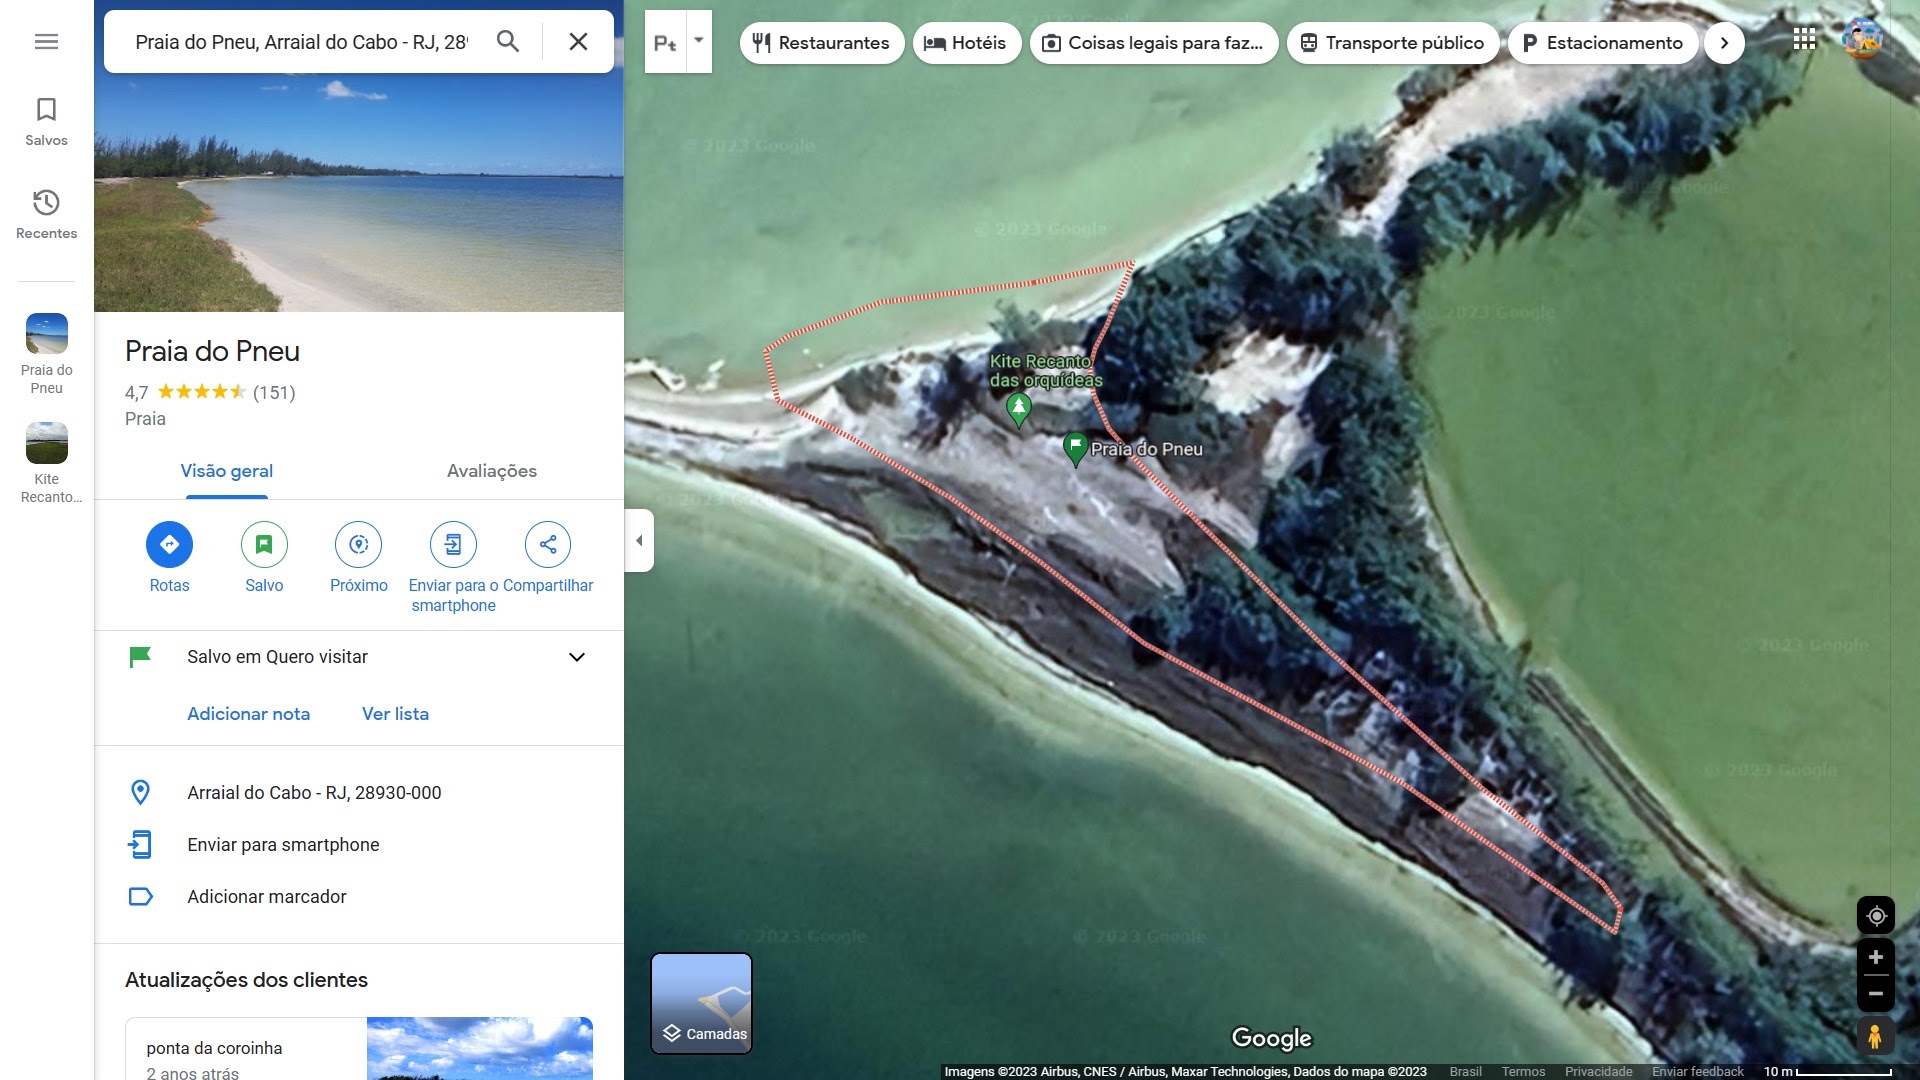Expand Salvo em Quero visitar chevron
The width and height of the screenshot is (1920, 1080).
pyautogui.click(x=577, y=657)
